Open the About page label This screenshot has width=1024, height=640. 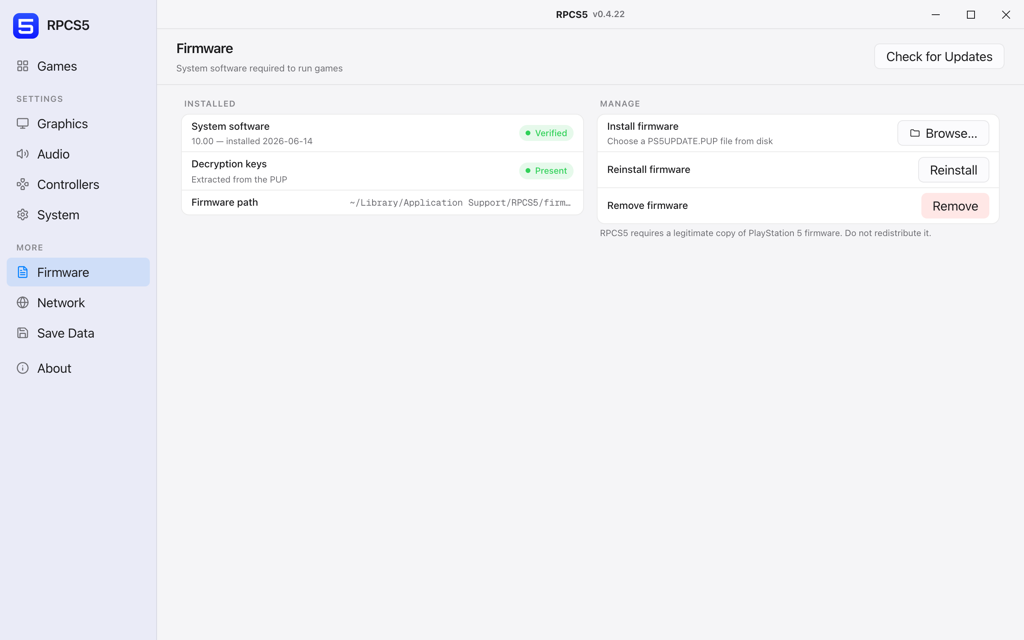54,368
